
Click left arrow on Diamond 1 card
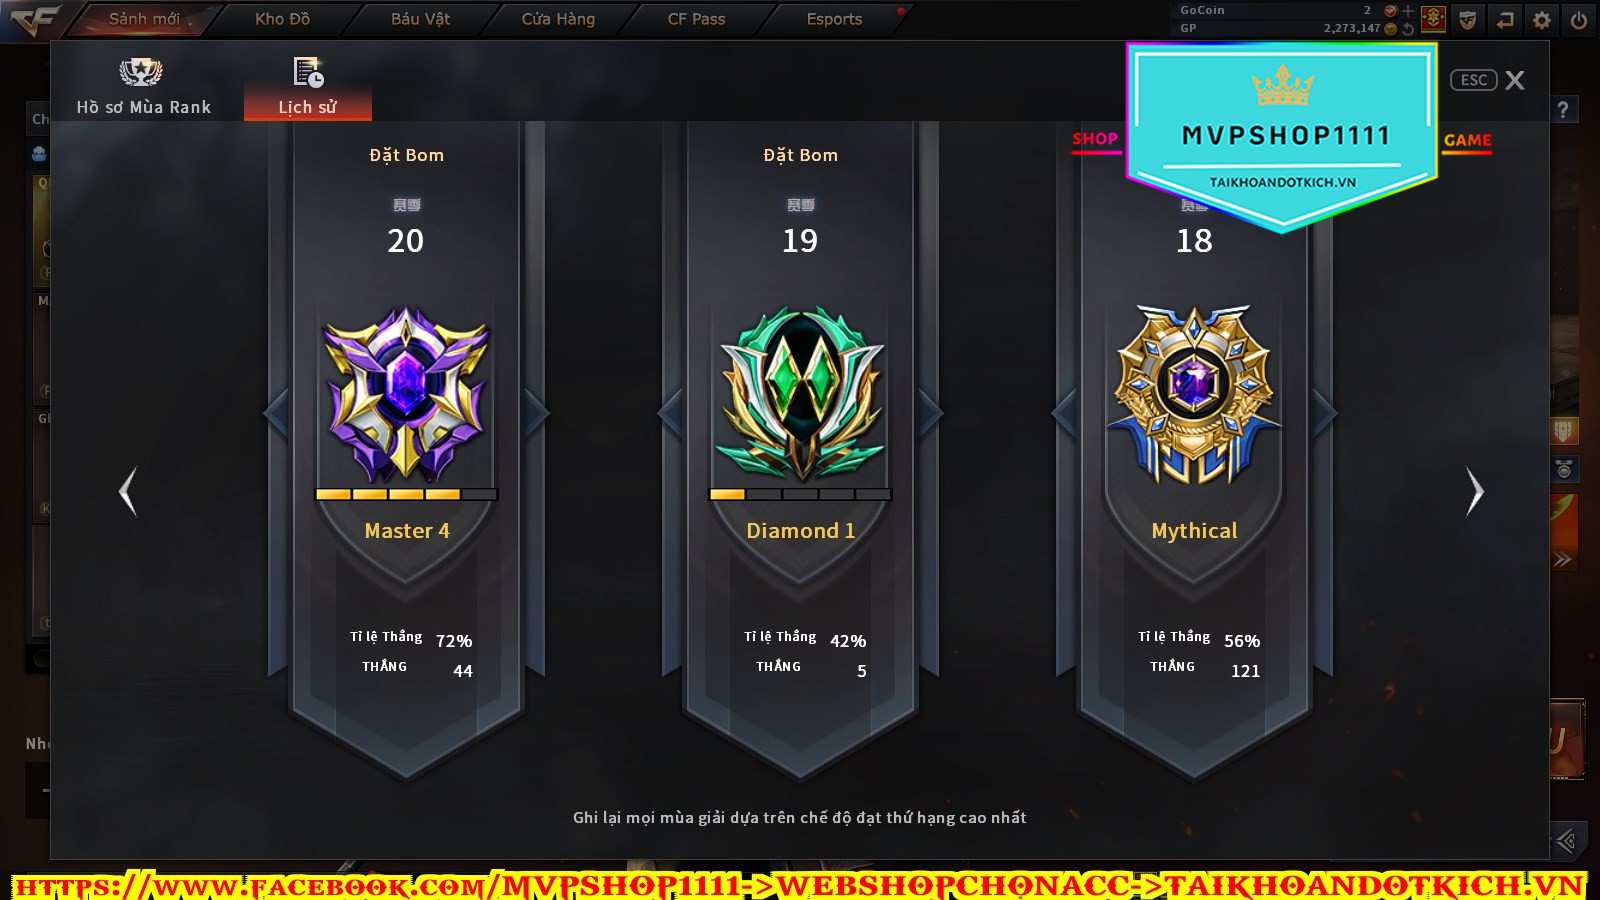point(670,413)
